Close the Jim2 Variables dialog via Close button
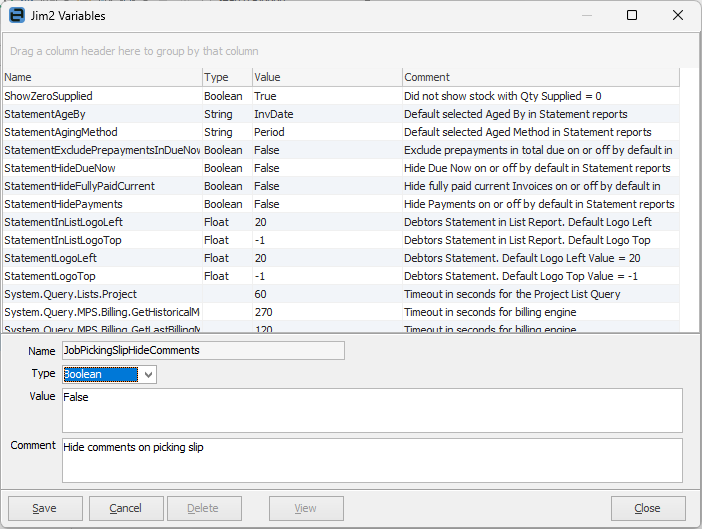This screenshot has height=529, width=702. pos(647,508)
